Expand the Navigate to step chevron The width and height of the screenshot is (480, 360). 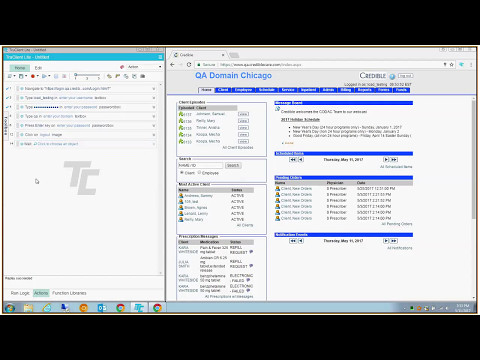154,89
